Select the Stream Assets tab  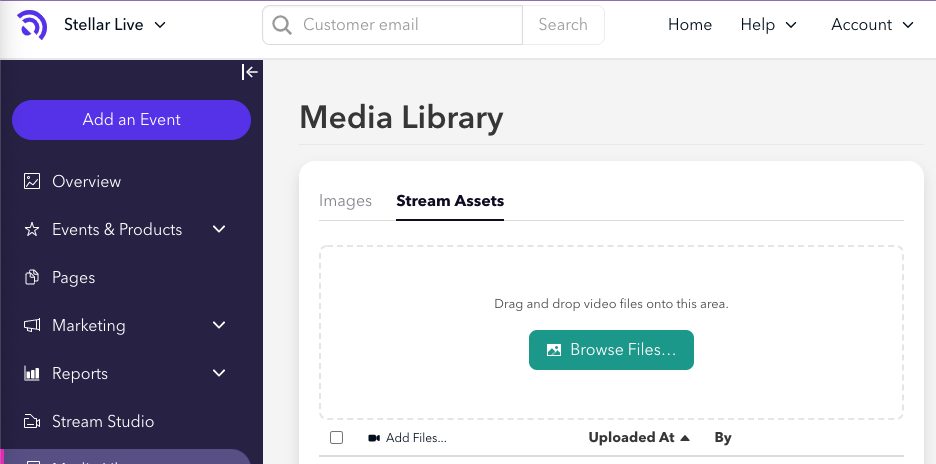click(x=450, y=201)
